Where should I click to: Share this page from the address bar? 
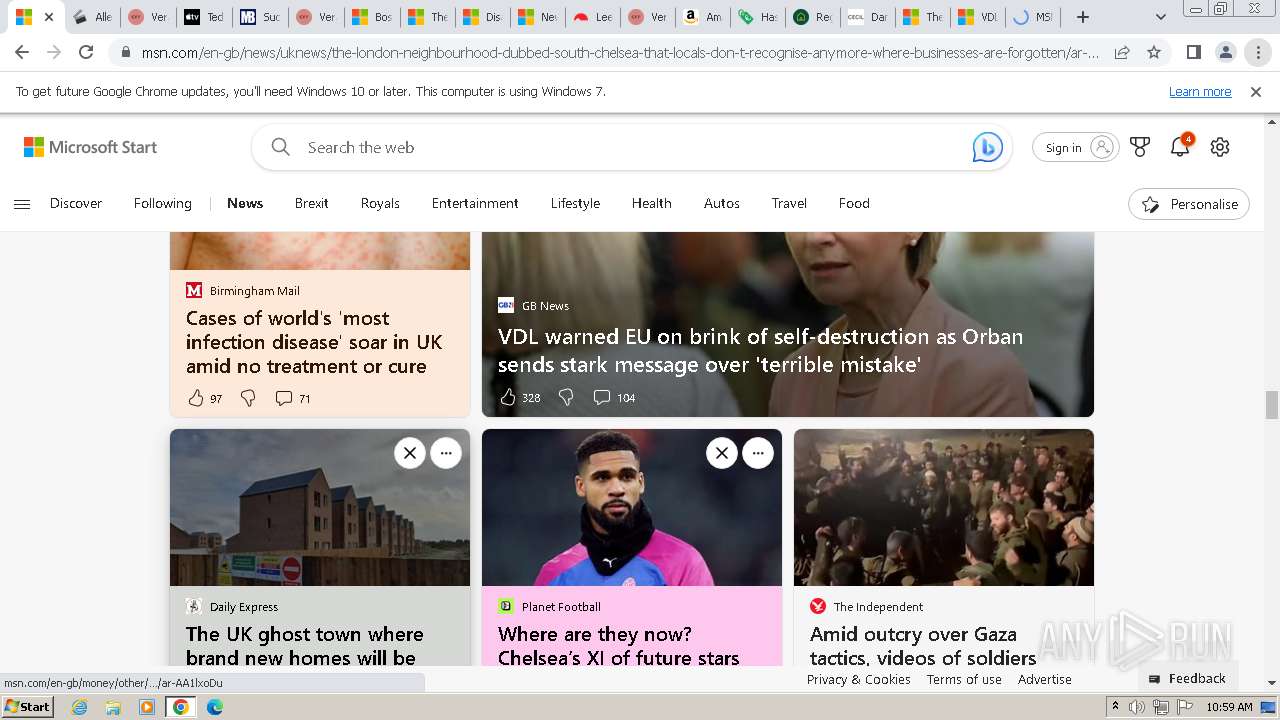click(x=1122, y=52)
